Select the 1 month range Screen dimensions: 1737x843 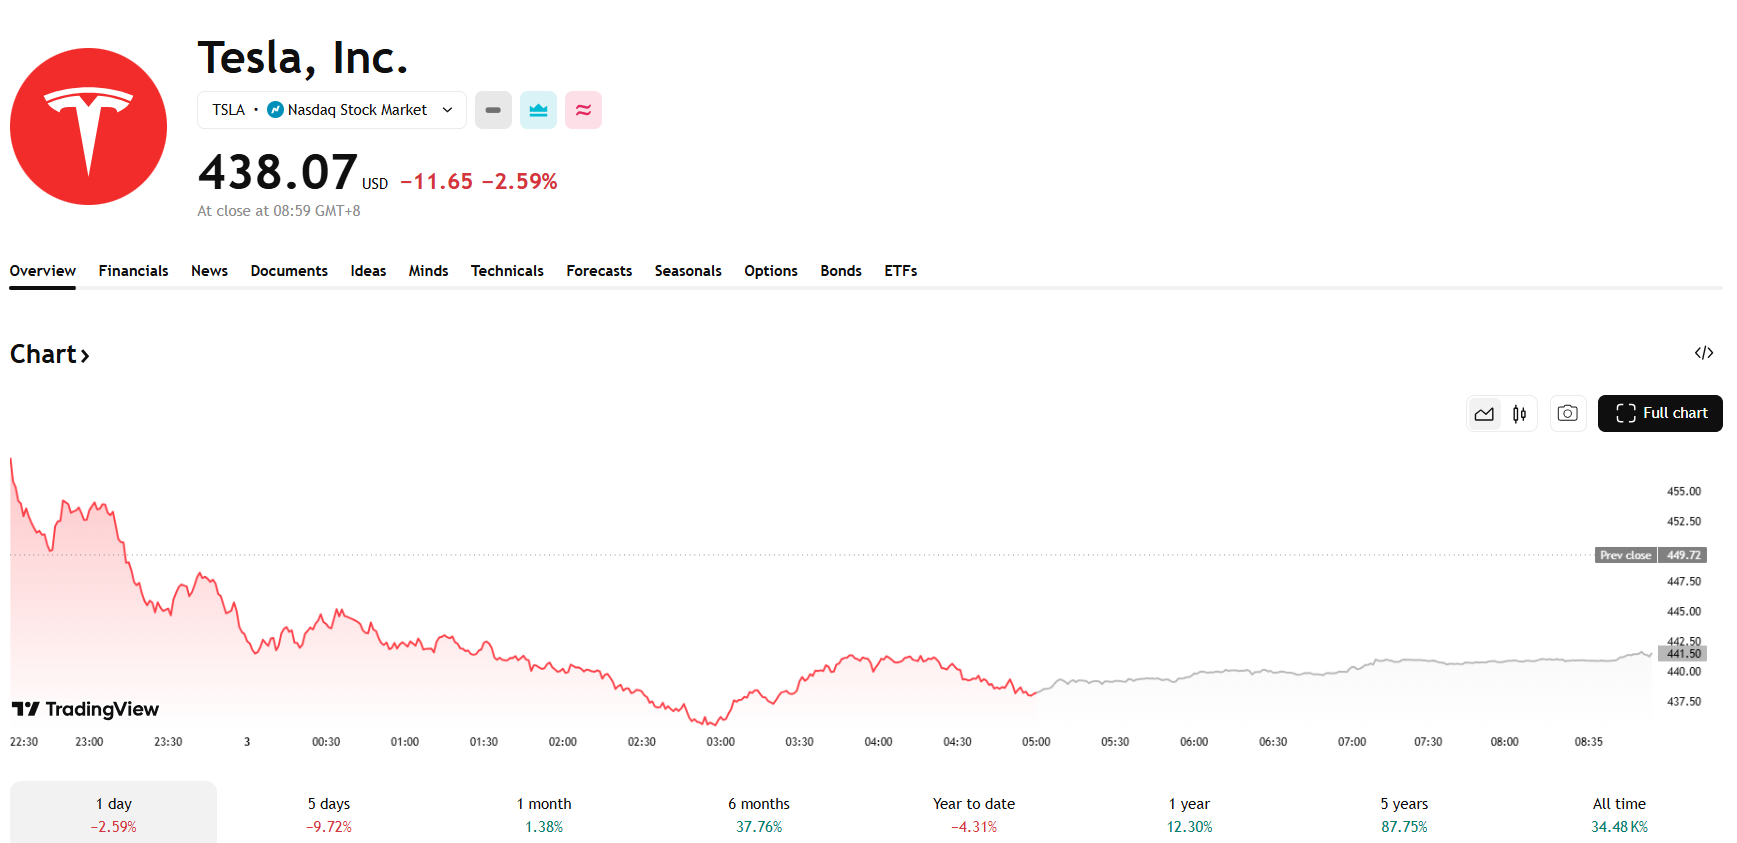point(544,814)
